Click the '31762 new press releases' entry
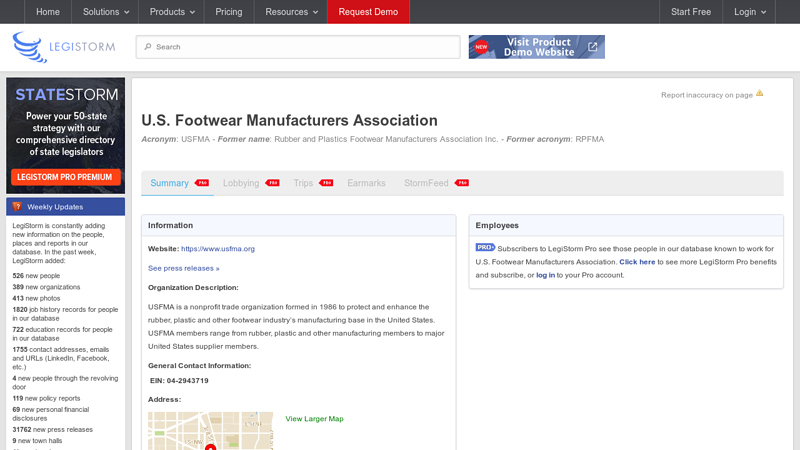 click(53, 430)
